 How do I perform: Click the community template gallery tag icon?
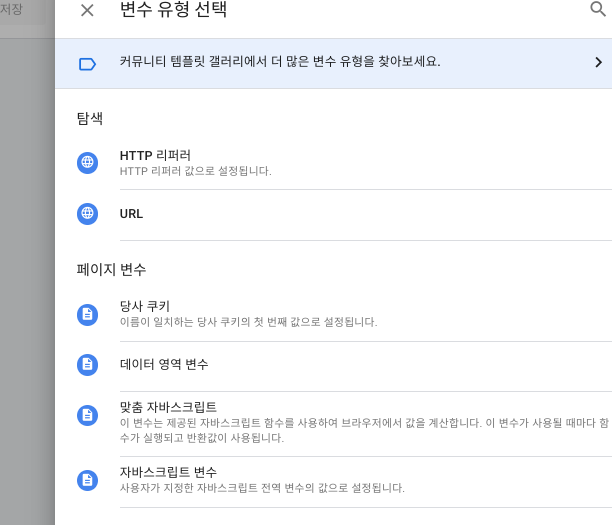87,64
